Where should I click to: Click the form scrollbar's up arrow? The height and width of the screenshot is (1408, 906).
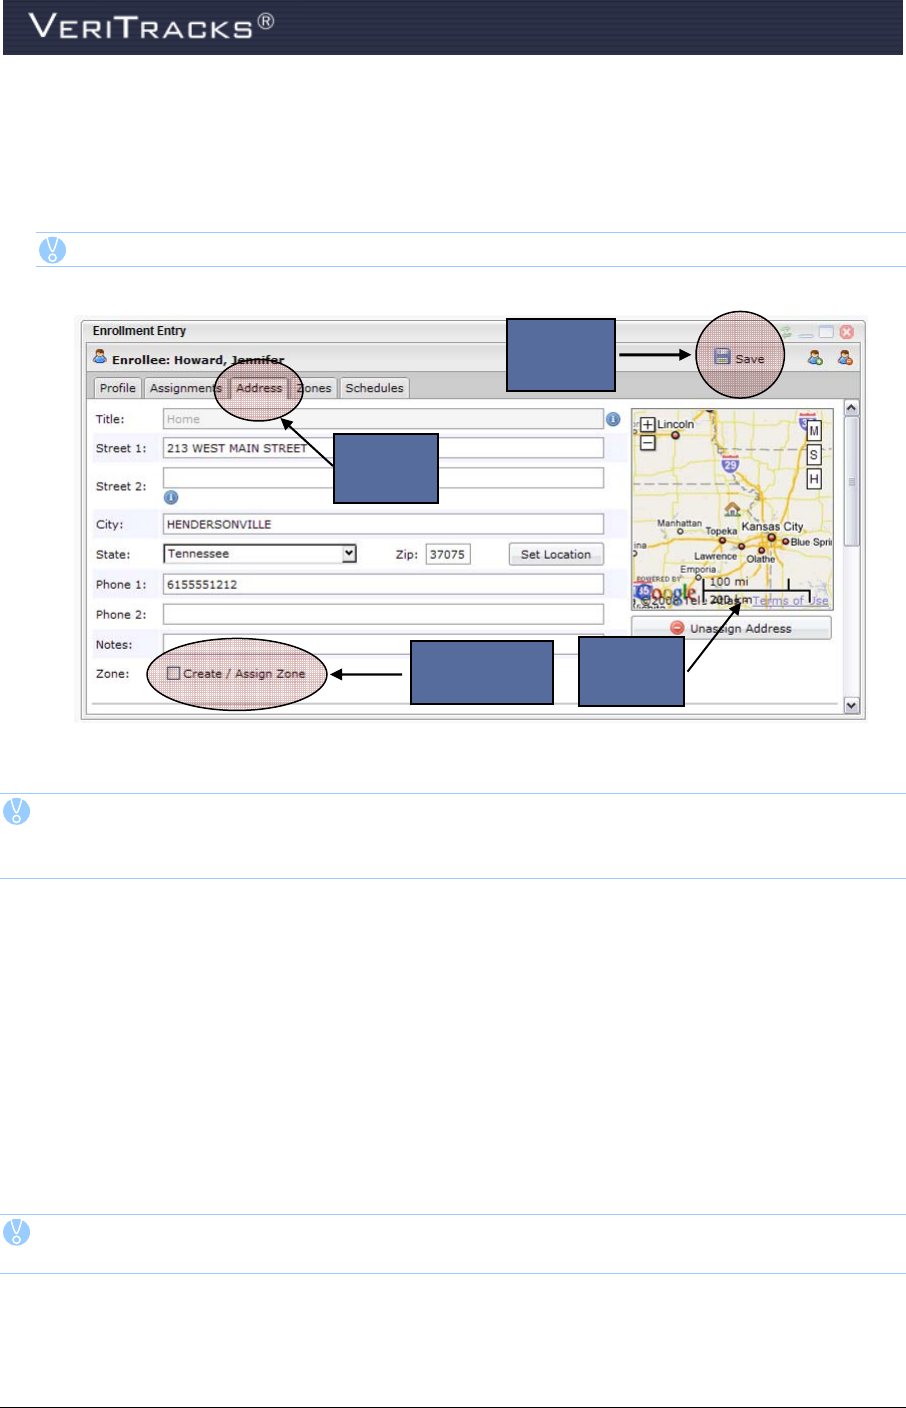tap(852, 408)
